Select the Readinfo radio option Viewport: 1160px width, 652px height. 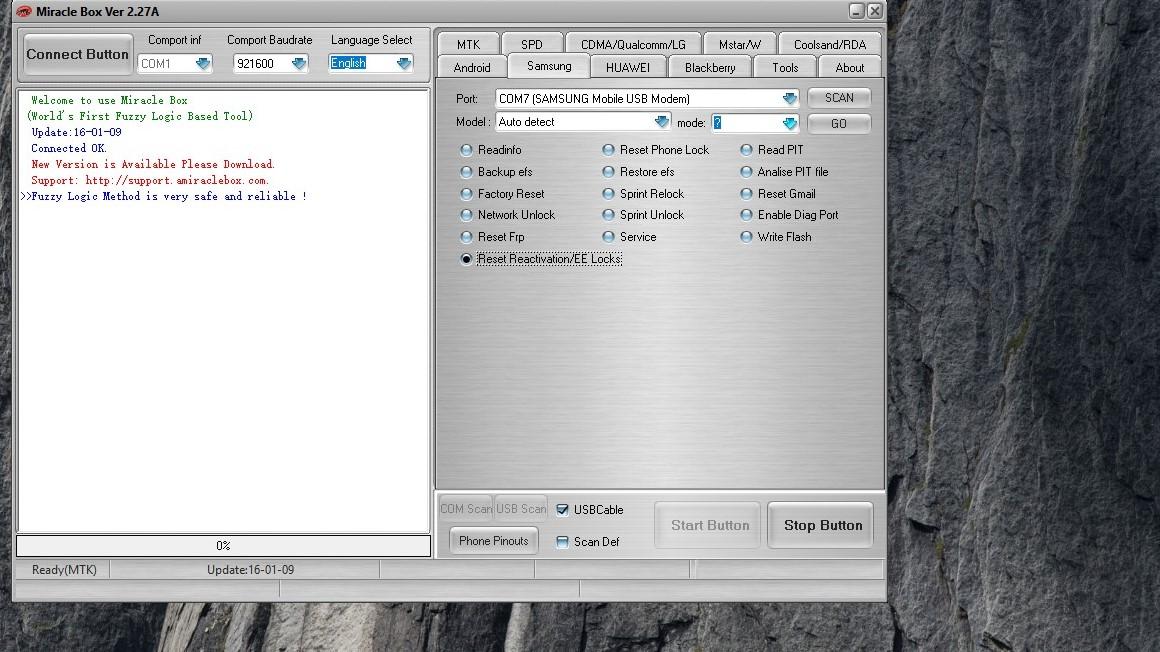466,150
